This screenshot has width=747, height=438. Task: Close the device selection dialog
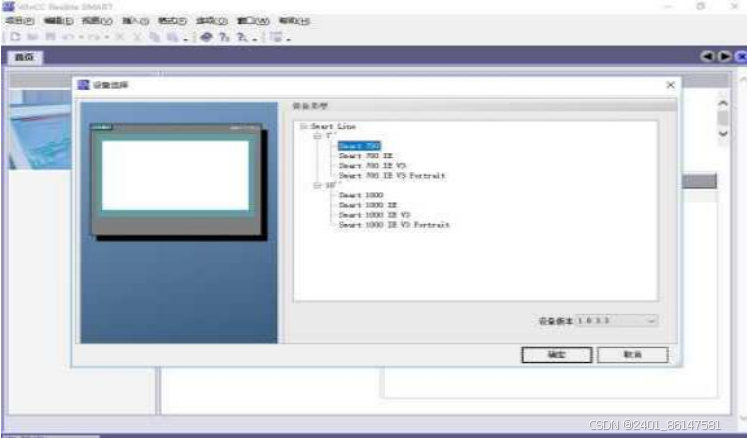670,85
